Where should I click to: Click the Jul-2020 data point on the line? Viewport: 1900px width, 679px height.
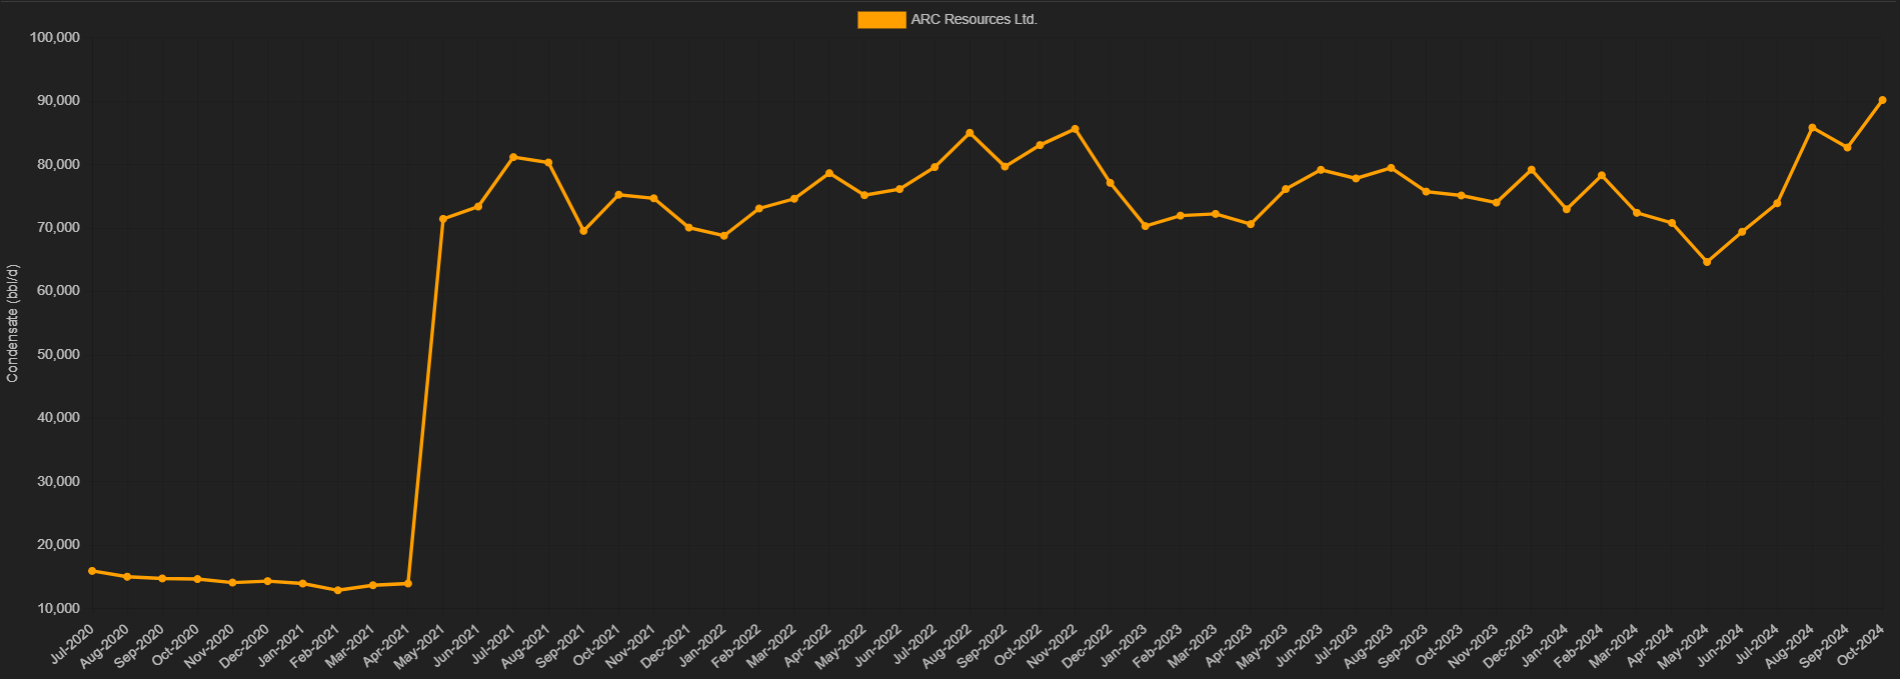pyautogui.click(x=92, y=571)
